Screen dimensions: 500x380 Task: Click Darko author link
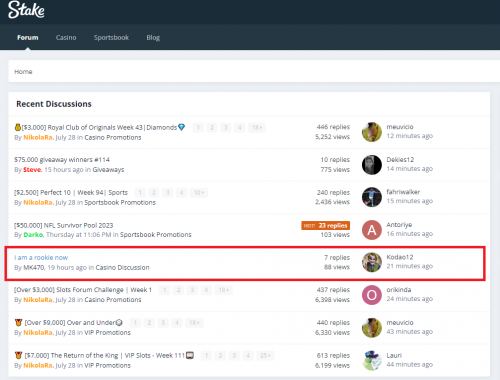(x=33, y=235)
